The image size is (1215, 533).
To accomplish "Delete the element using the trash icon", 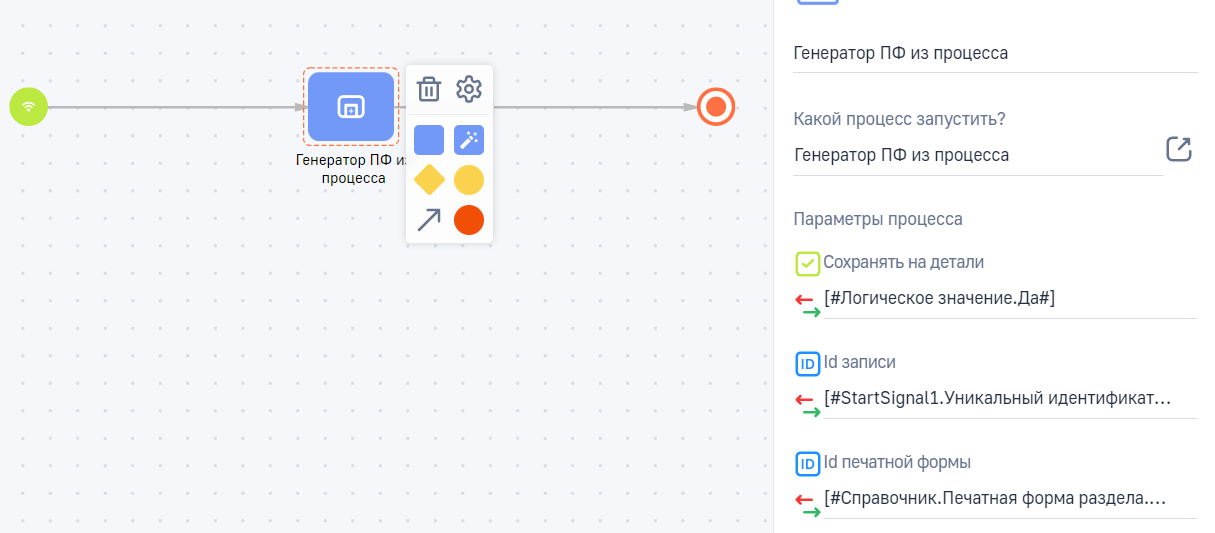I will 428,89.
